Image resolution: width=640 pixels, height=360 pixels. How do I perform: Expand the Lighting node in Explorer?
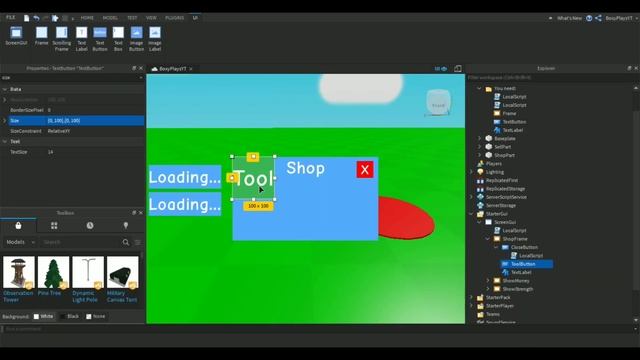point(471,172)
